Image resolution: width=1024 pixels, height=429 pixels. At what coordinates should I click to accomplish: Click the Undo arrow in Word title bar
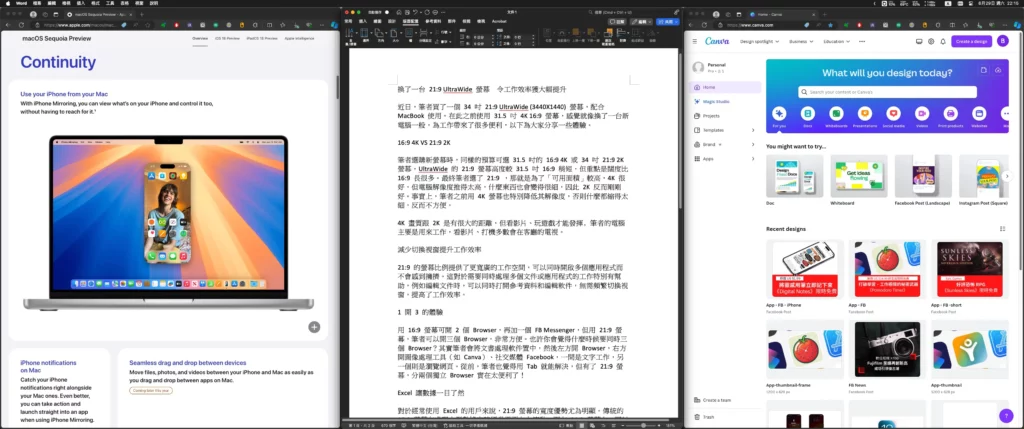415,12
